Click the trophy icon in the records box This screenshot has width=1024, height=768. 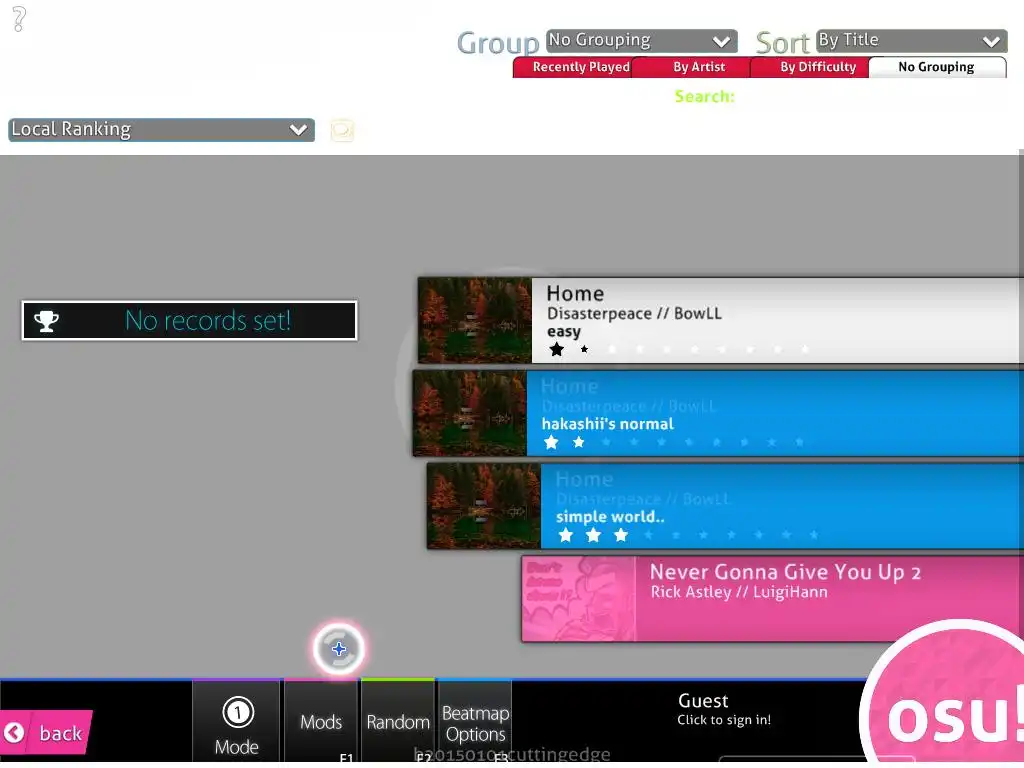46,321
